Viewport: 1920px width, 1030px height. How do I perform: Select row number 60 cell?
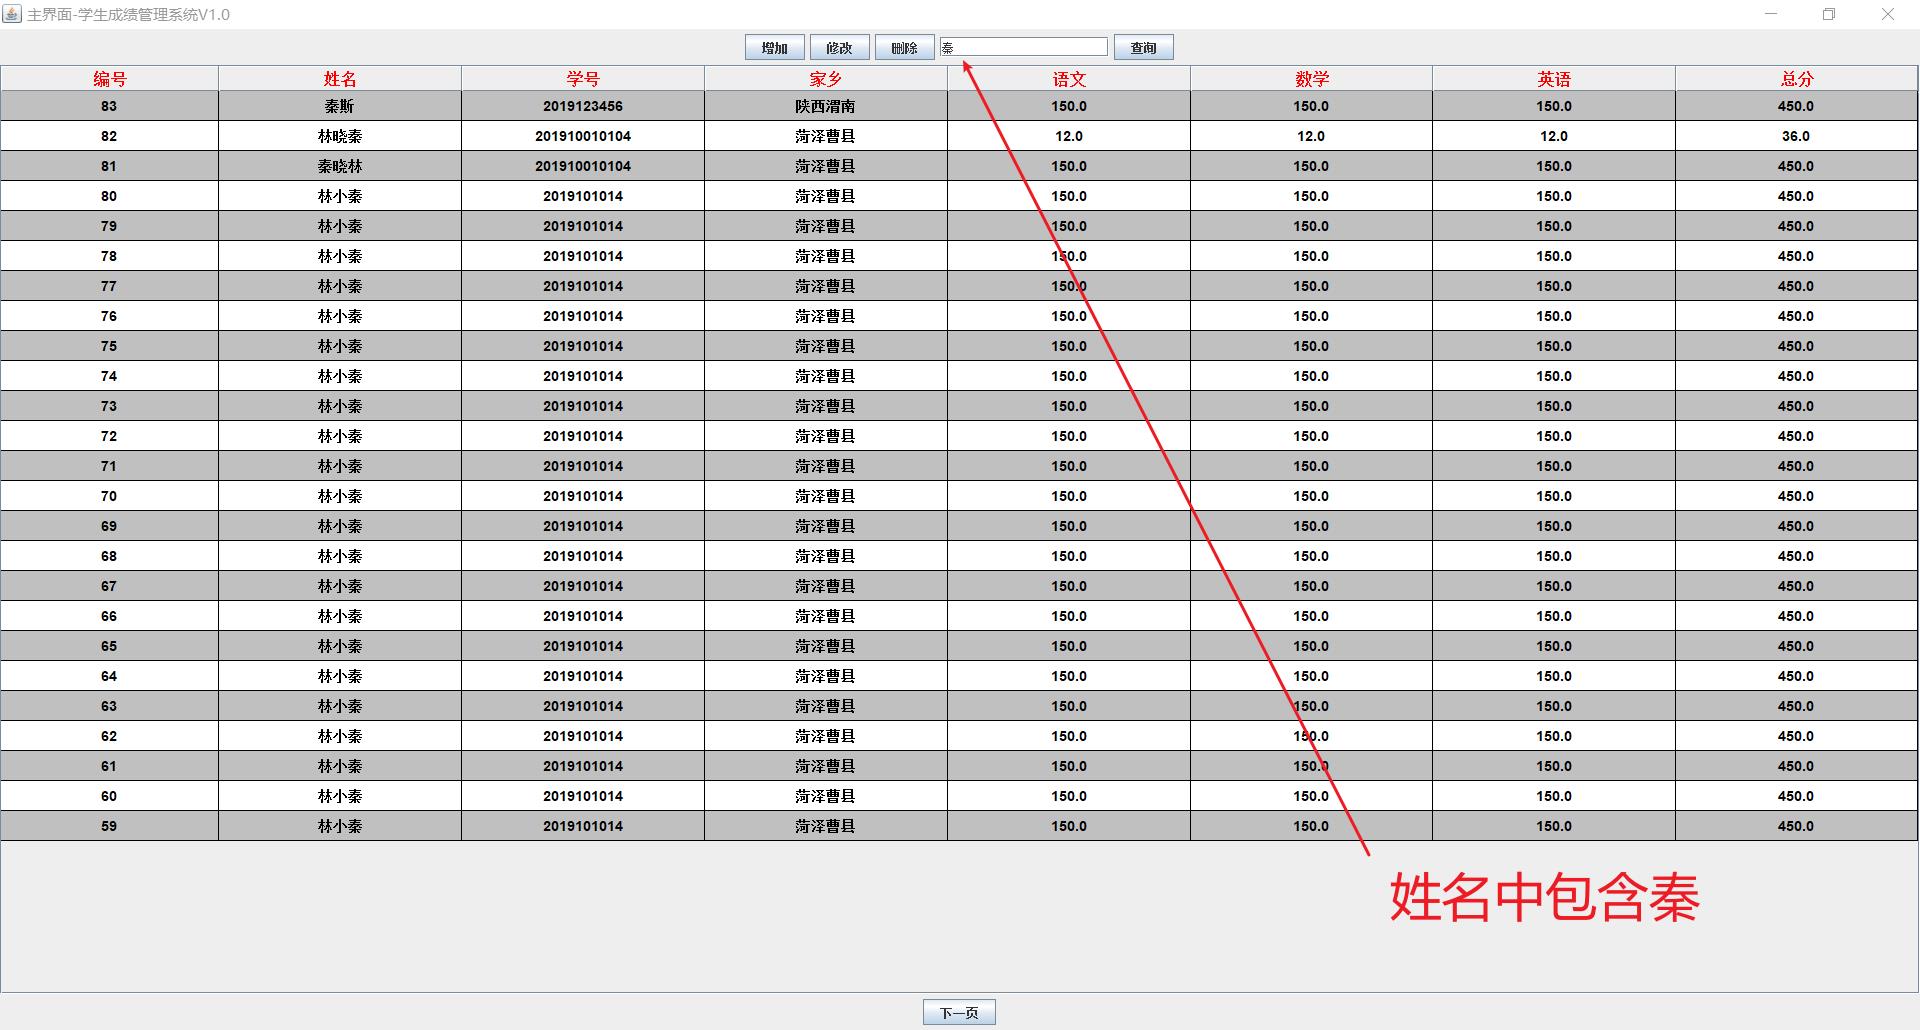[109, 796]
